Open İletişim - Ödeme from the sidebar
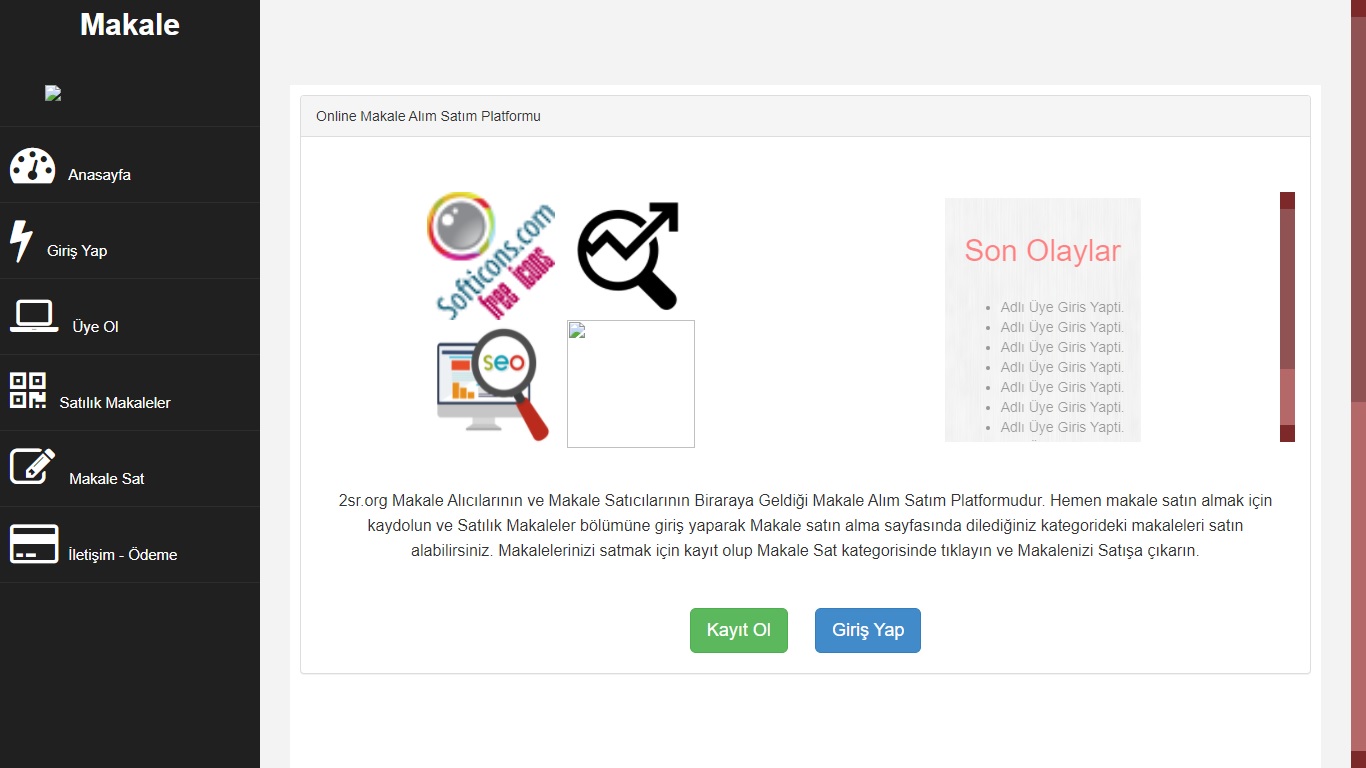This screenshot has height=768, width=1366. pyautogui.click(x=124, y=555)
